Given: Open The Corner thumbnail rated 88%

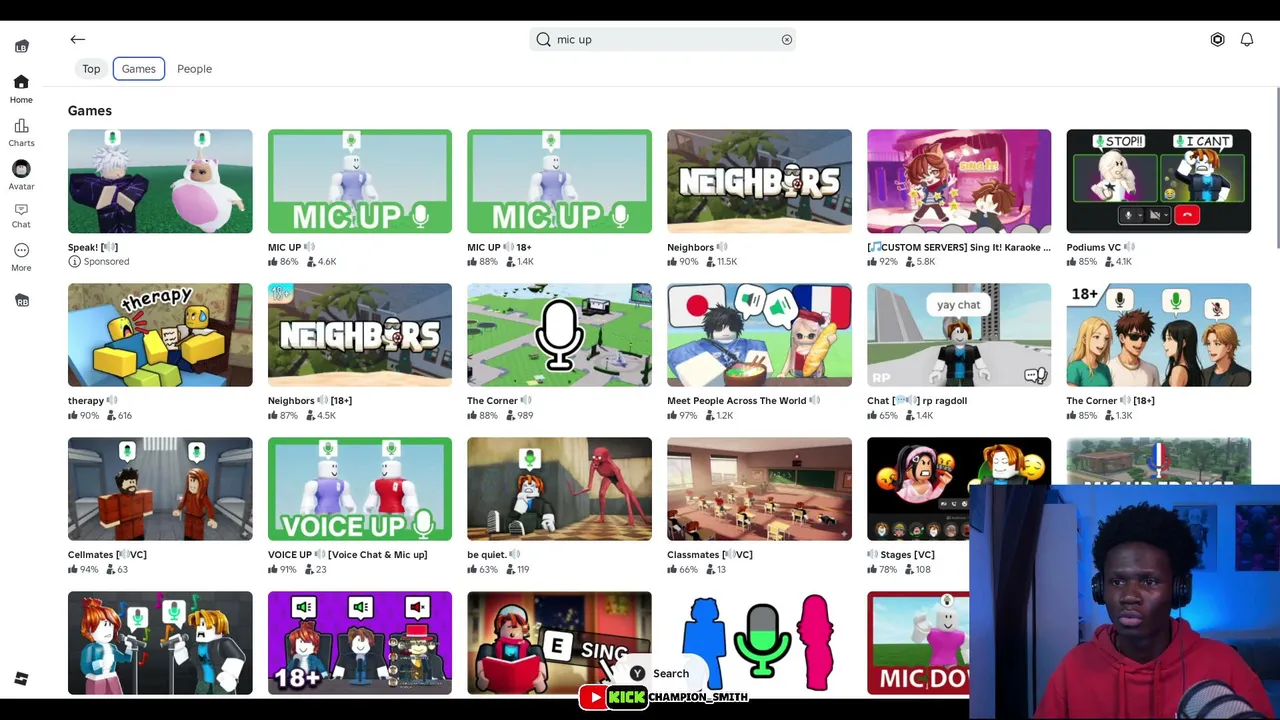Looking at the screenshot, I should [x=559, y=335].
